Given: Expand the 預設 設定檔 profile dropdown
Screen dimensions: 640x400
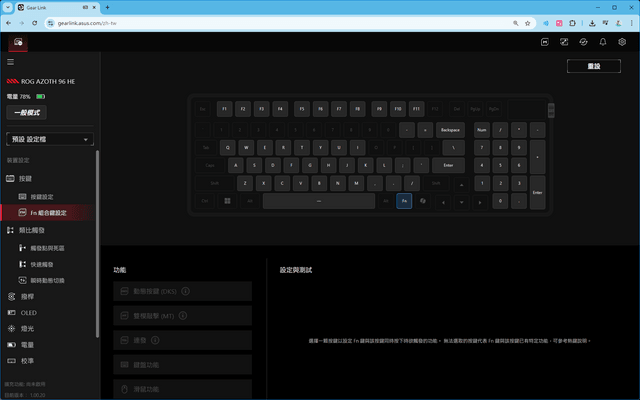Looking at the screenshot, I should click(x=50, y=139).
